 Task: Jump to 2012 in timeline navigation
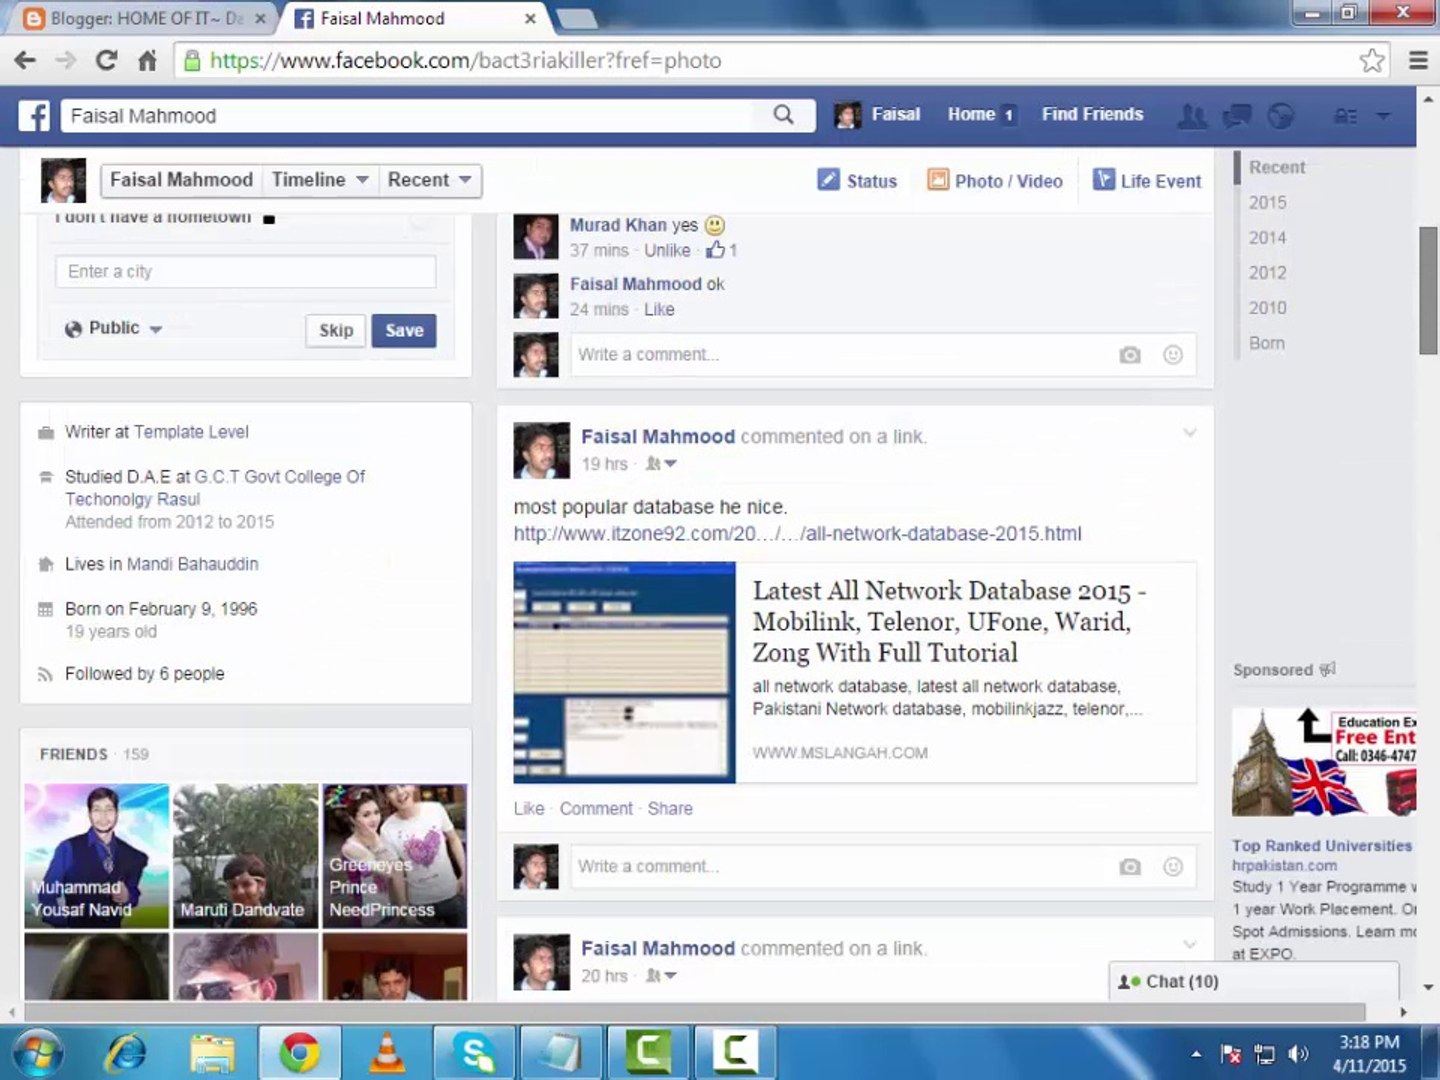(1267, 273)
